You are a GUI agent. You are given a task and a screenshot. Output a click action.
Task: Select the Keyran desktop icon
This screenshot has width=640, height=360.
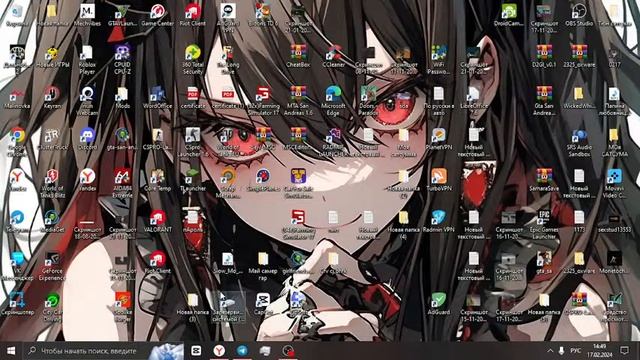(x=52, y=97)
